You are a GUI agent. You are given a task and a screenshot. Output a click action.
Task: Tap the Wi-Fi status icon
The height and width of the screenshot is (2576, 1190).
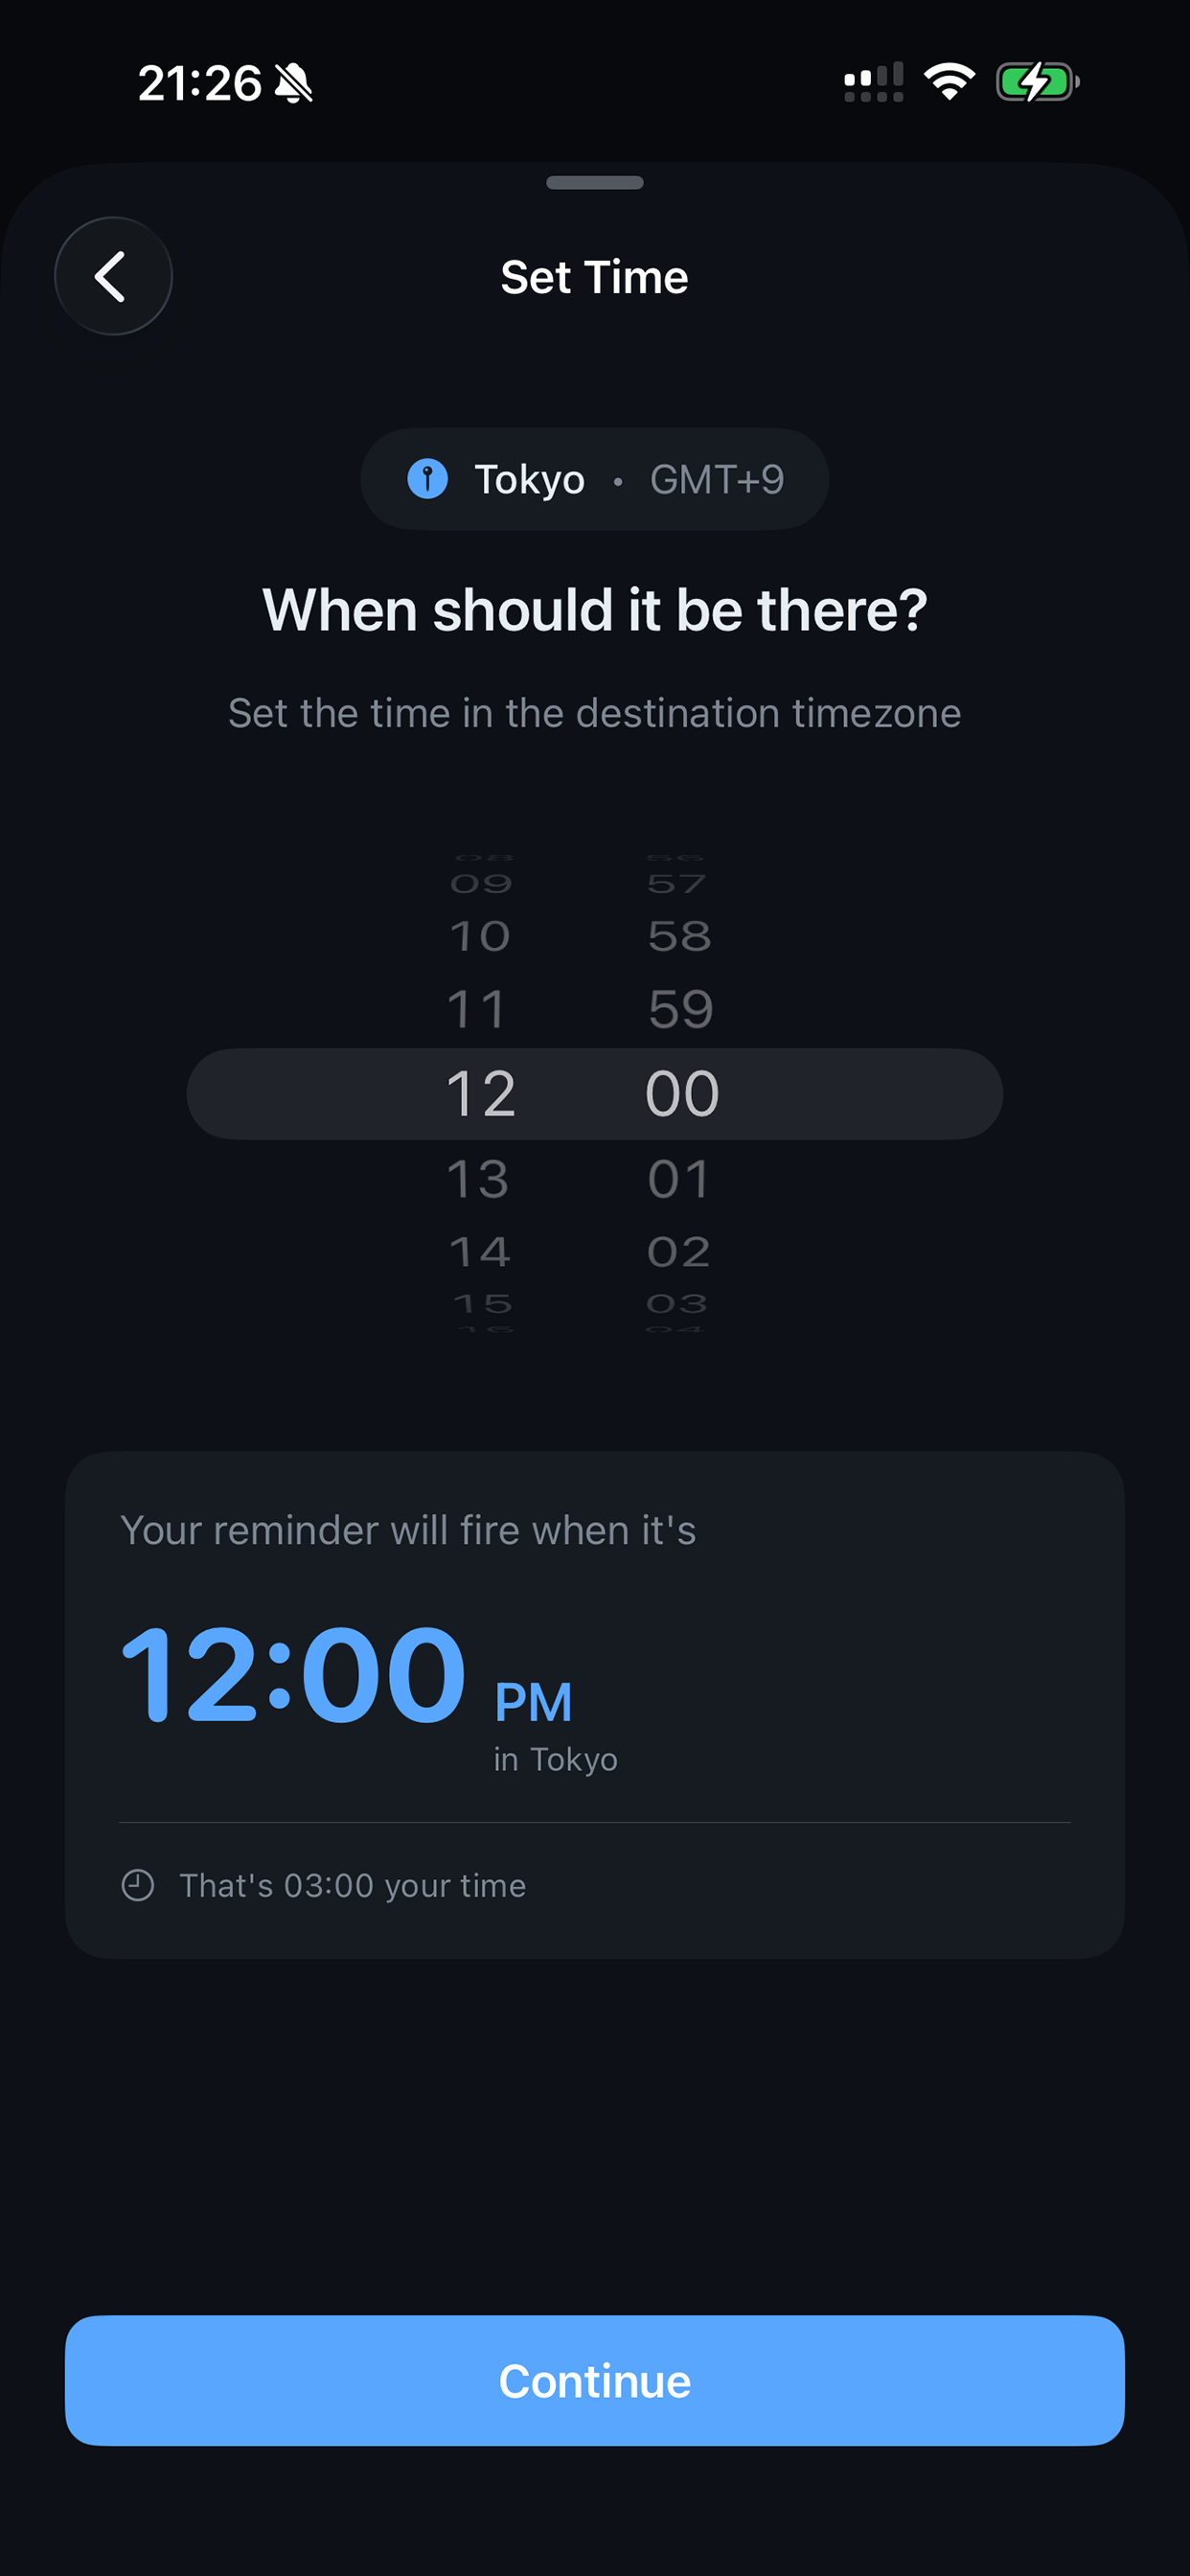(x=949, y=81)
